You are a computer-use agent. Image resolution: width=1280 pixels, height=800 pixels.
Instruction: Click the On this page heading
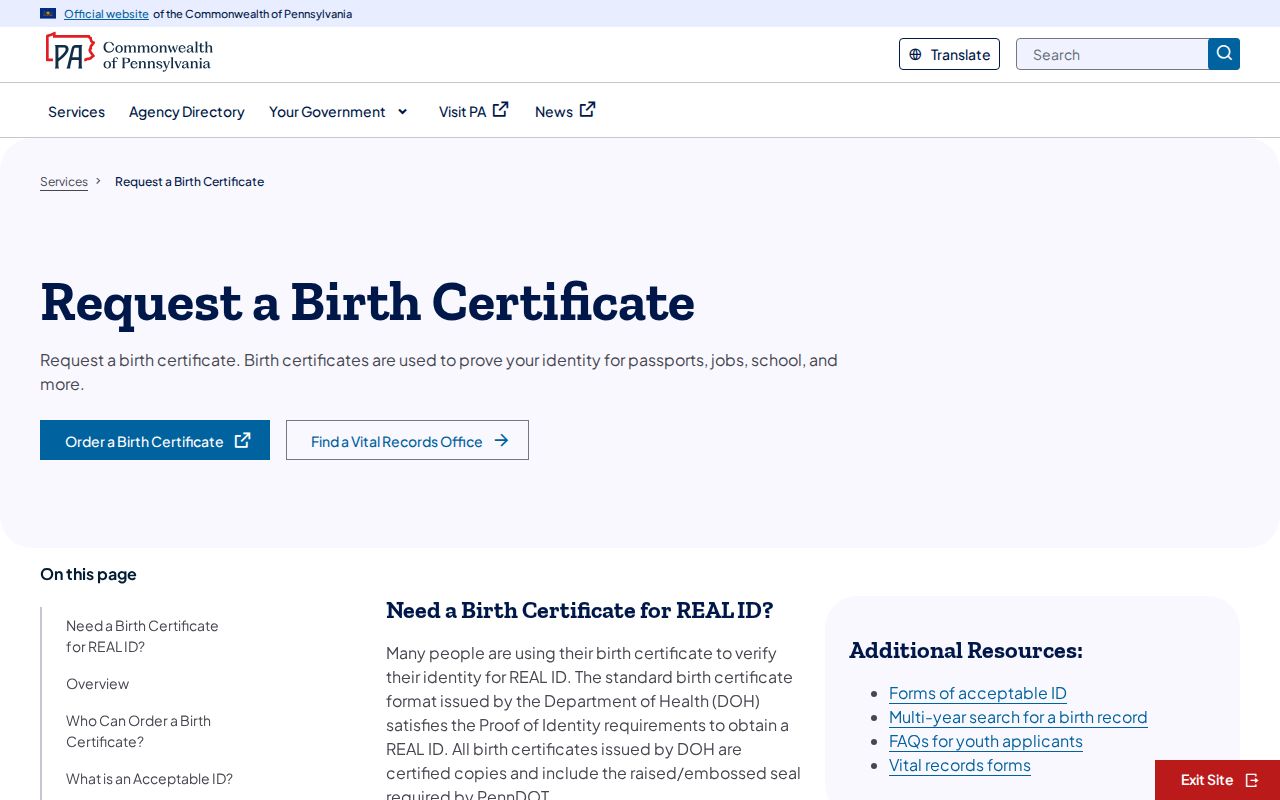(88, 574)
